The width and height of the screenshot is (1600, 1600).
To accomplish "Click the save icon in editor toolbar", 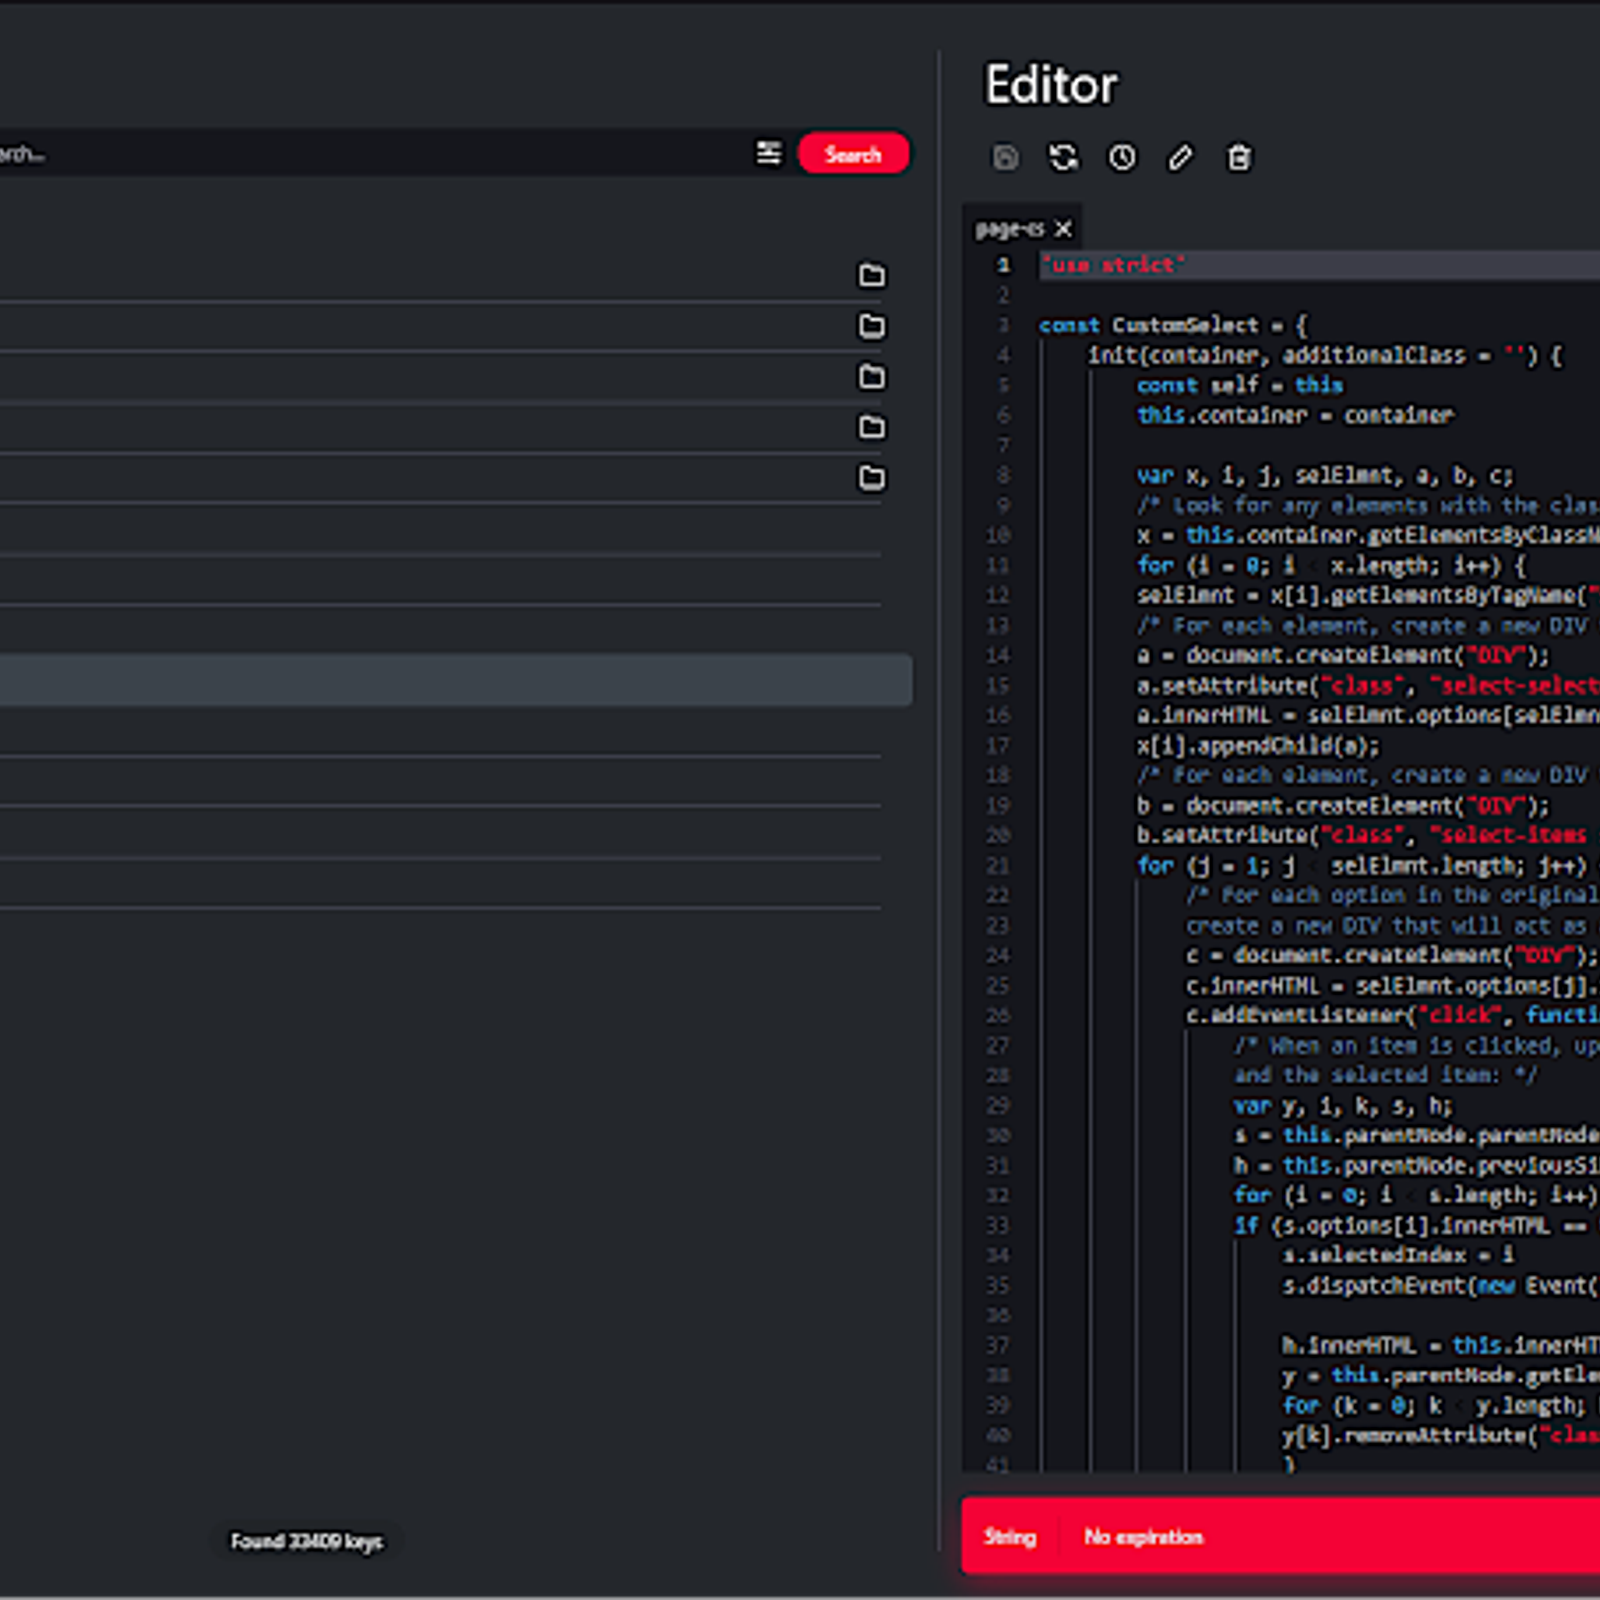I will (x=1005, y=158).
